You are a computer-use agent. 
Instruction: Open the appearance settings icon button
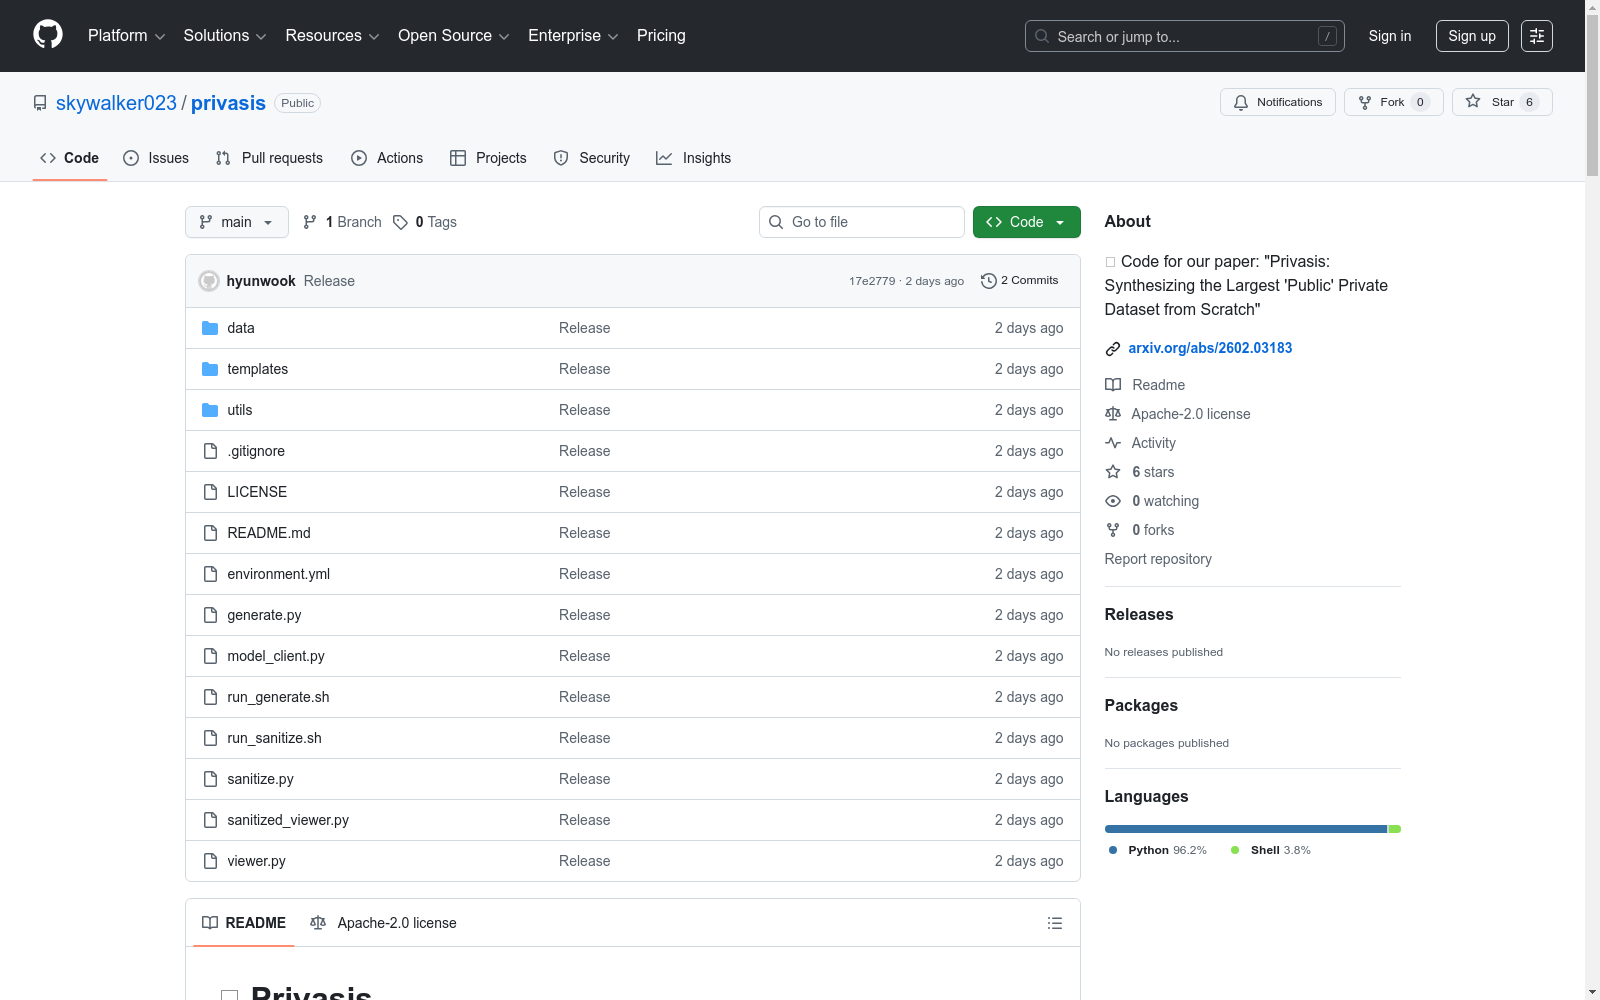point(1537,36)
